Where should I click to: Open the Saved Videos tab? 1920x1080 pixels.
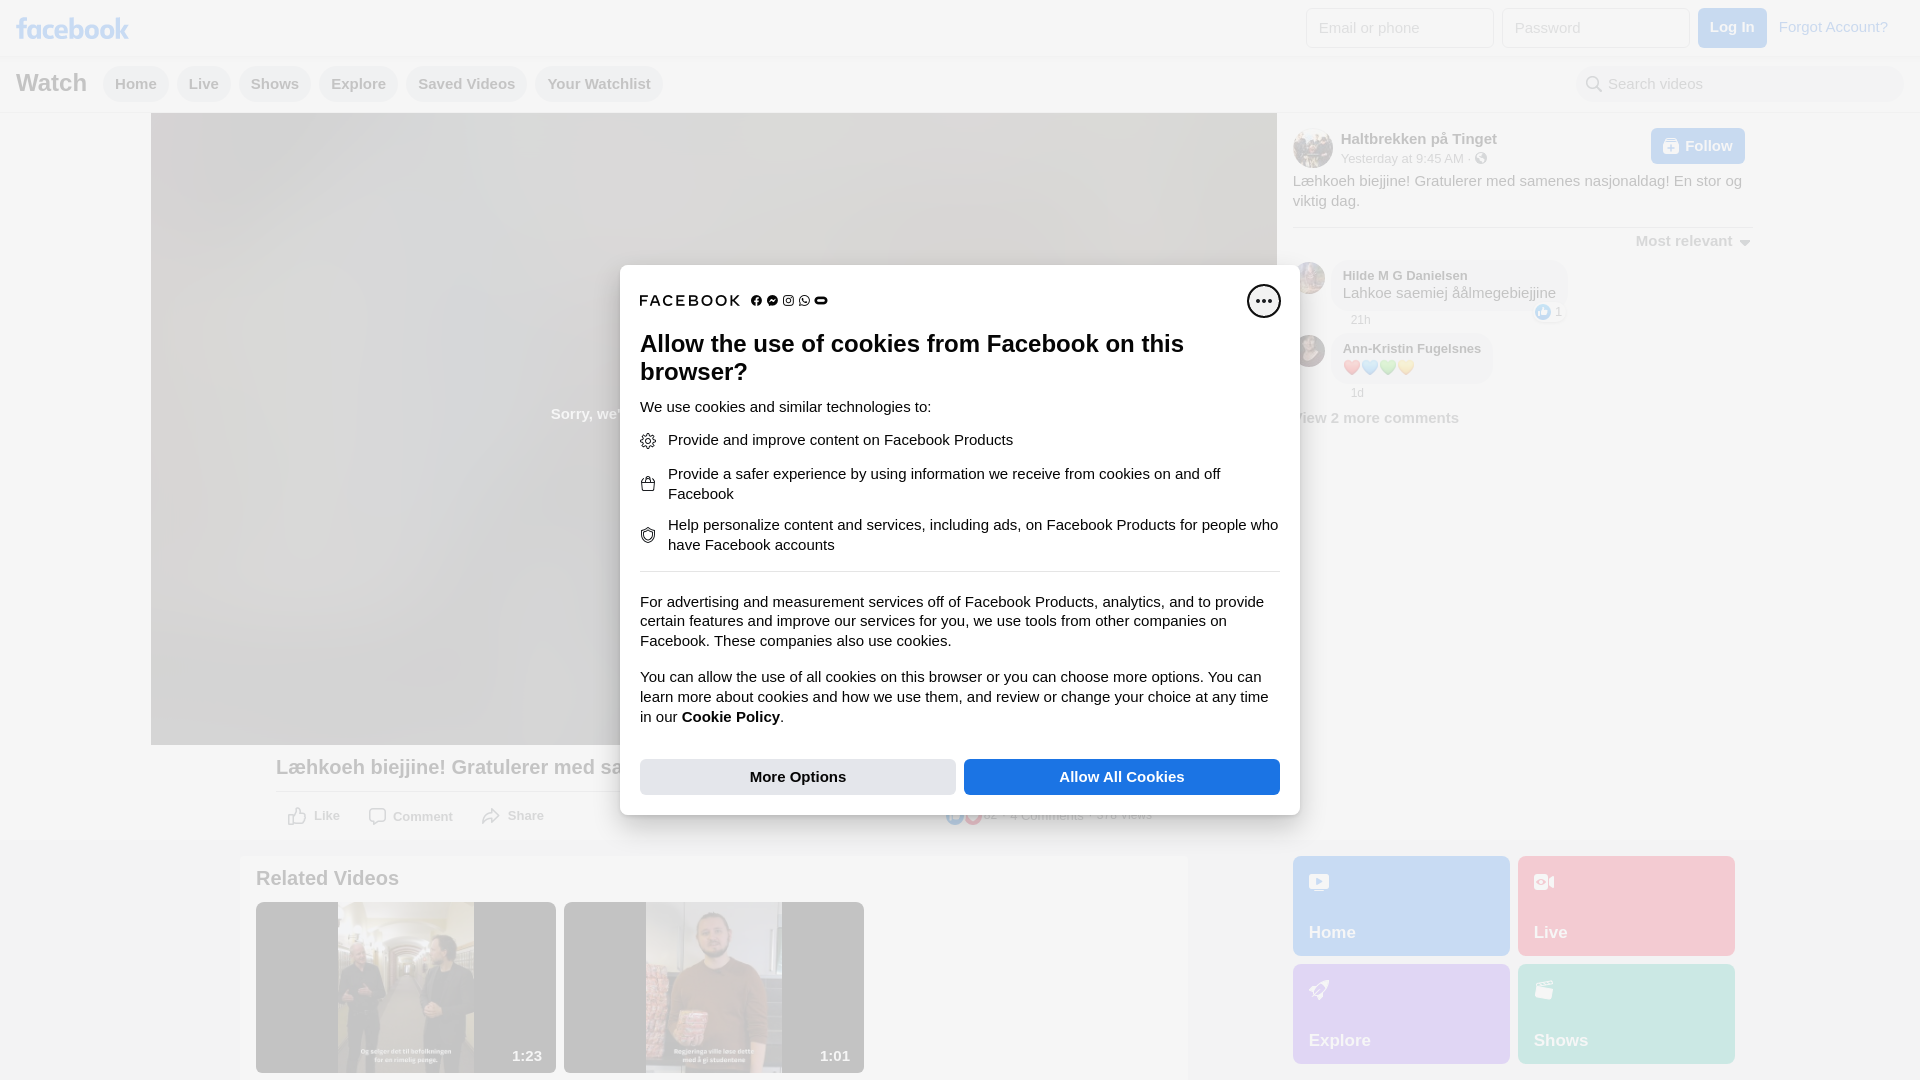coord(466,84)
